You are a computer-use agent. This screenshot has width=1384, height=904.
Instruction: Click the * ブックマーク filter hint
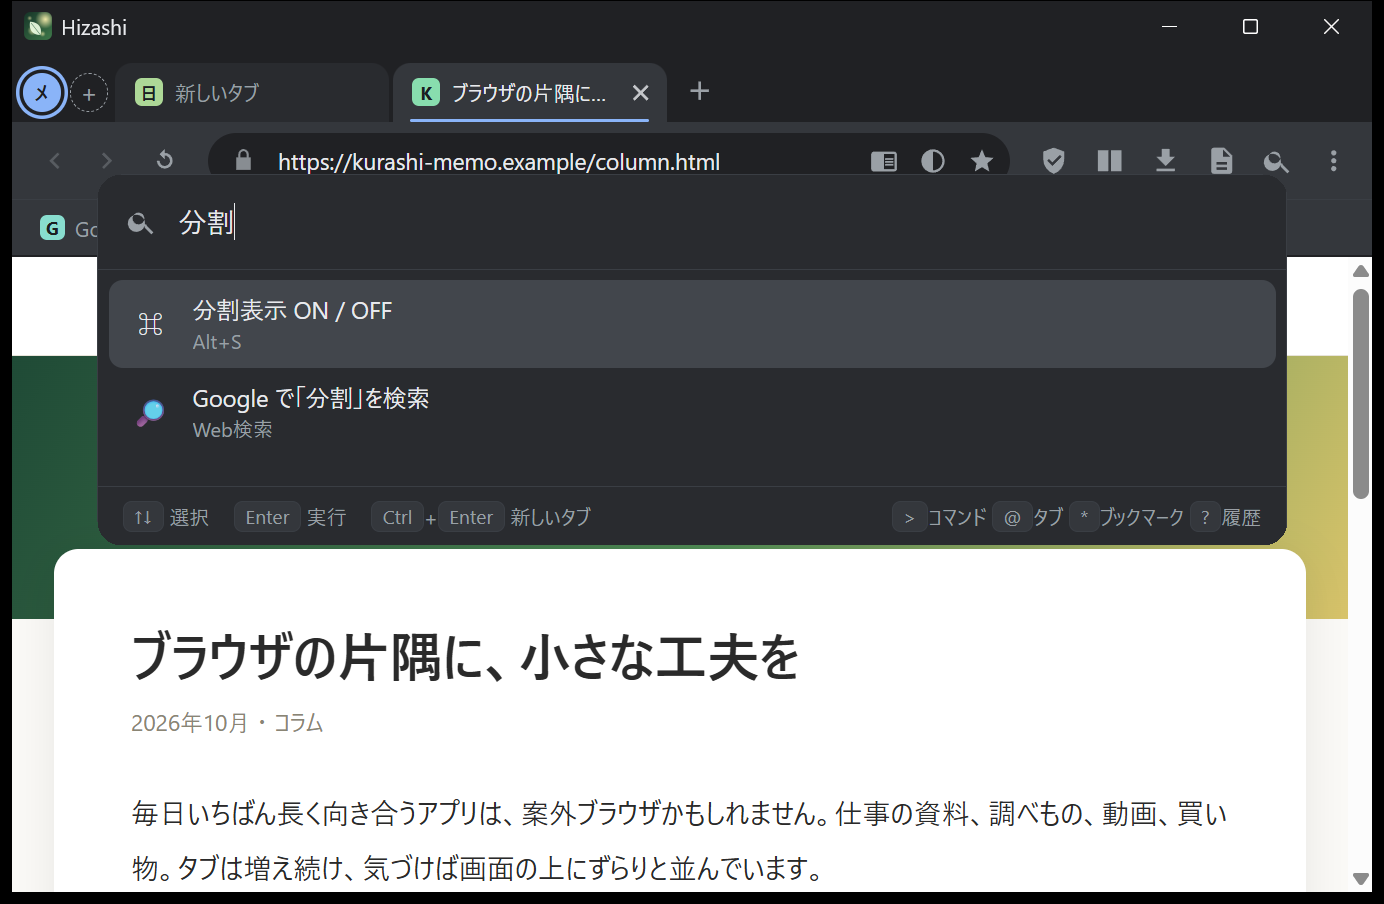pos(1127,517)
